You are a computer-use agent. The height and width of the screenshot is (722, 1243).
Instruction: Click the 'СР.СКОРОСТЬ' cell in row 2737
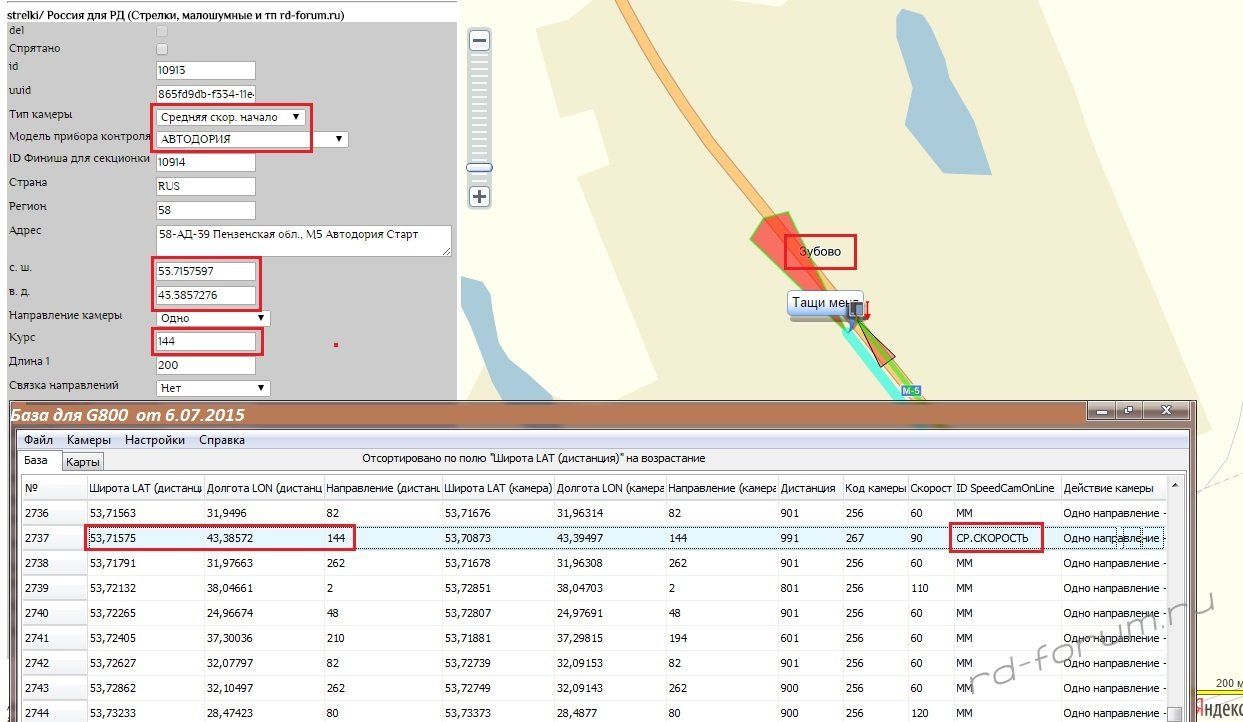pyautogui.click(x=1006, y=538)
